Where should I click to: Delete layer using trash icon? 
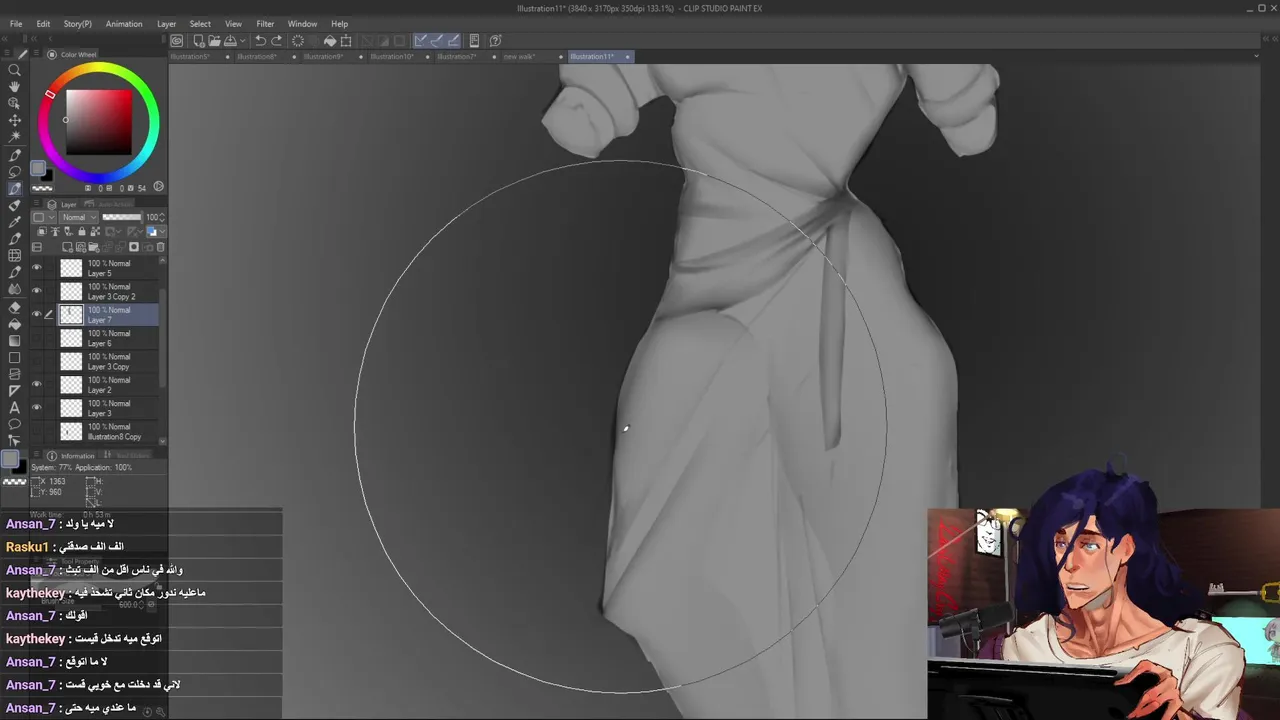pyautogui.click(x=160, y=247)
